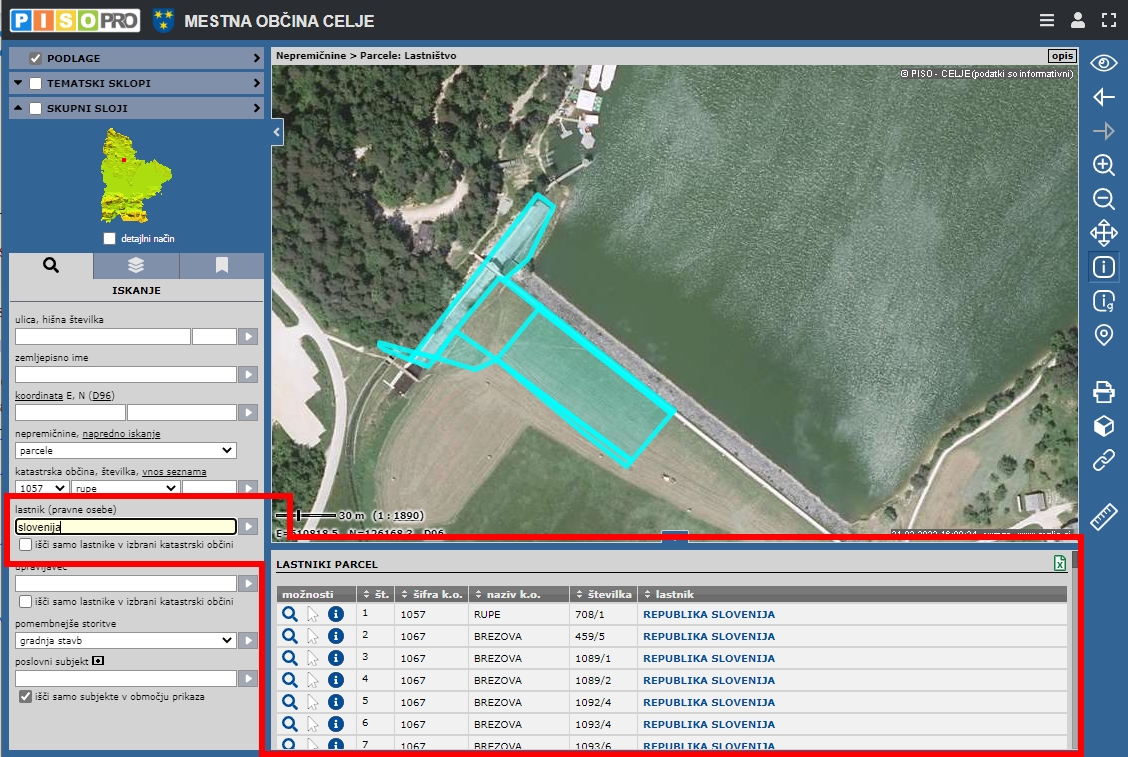Open the 'parcele' real estate dropdown
This screenshot has height=757, width=1128.
(x=126, y=450)
